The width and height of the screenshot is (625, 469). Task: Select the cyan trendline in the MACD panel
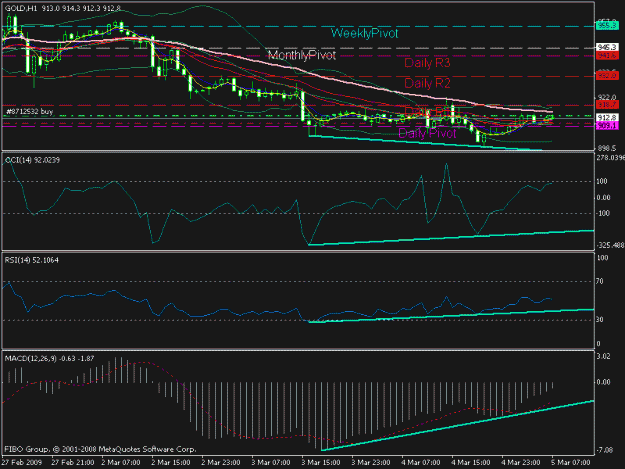click(x=458, y=426)
